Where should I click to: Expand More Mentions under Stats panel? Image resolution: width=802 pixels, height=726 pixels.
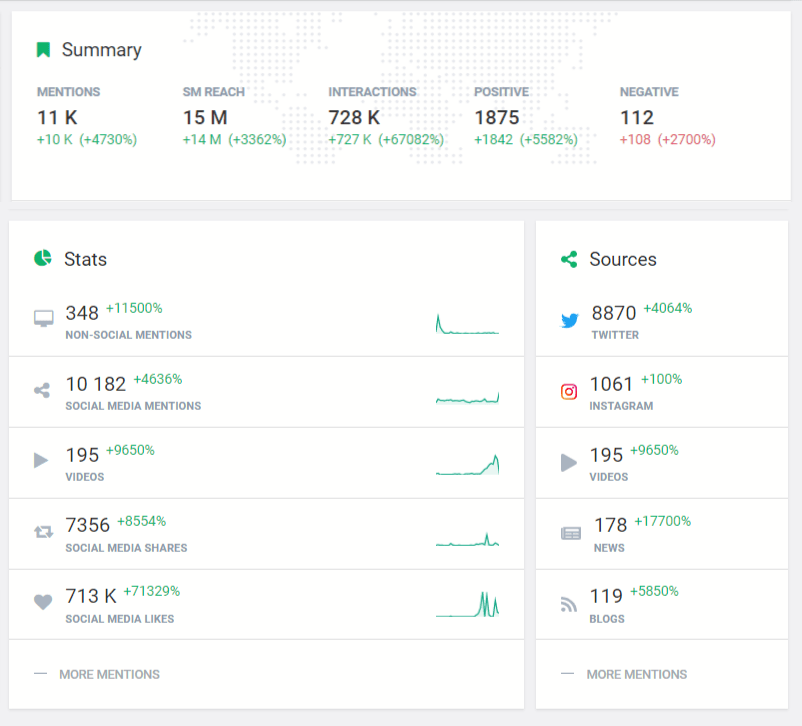click(x=108, y=674)
